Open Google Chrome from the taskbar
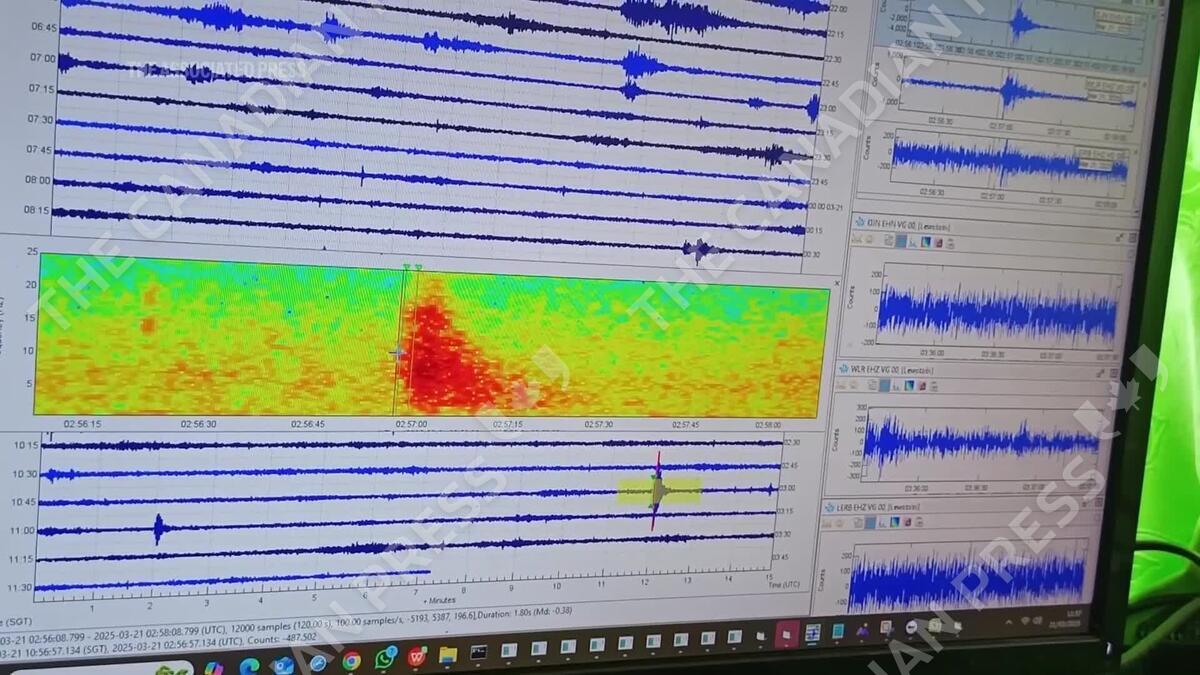This screenshot has width=1200, height=675. 351,660
